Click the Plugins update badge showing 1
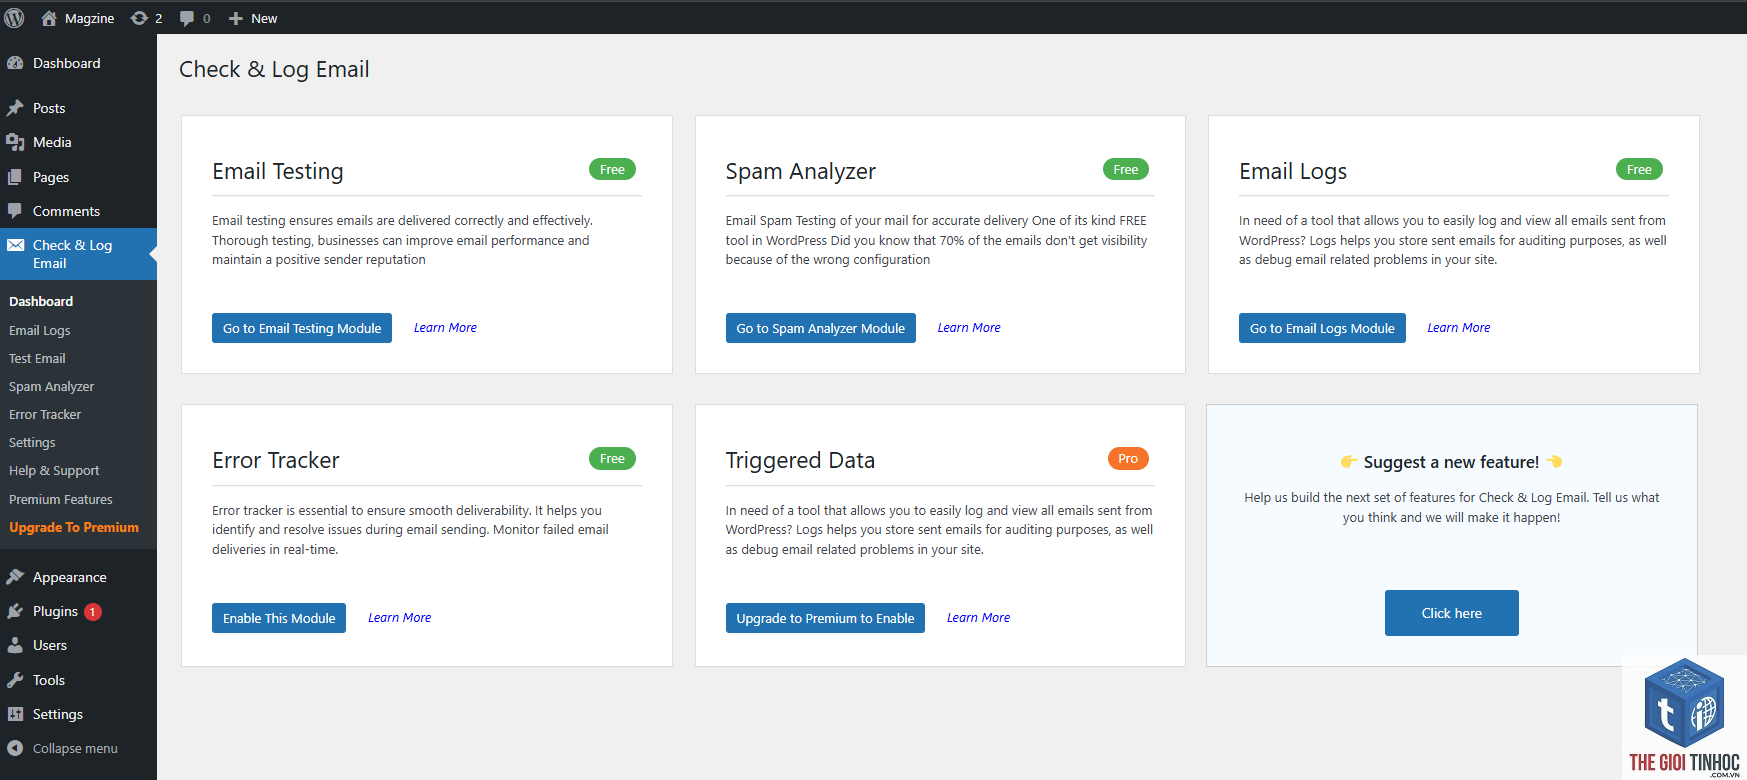1747x780 pixels. pos(93,612)
